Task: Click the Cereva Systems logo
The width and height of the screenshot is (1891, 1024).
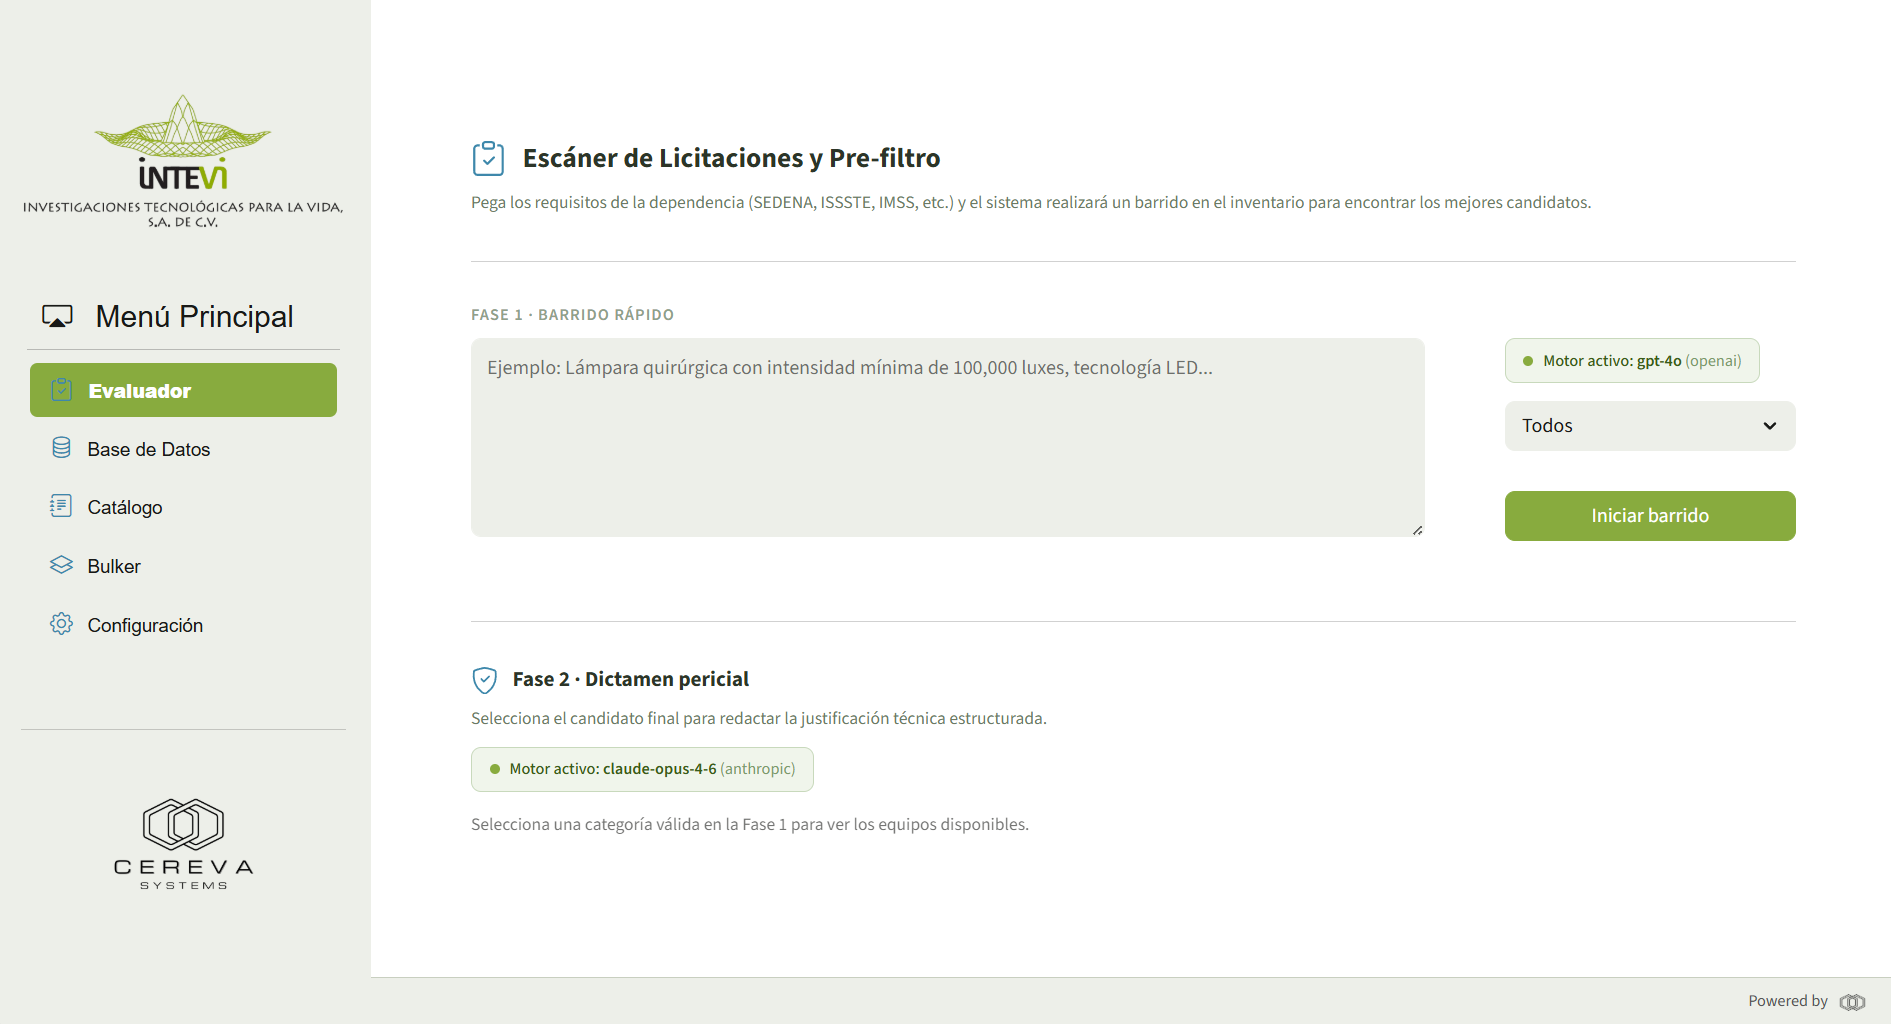Action: point(183,844)
